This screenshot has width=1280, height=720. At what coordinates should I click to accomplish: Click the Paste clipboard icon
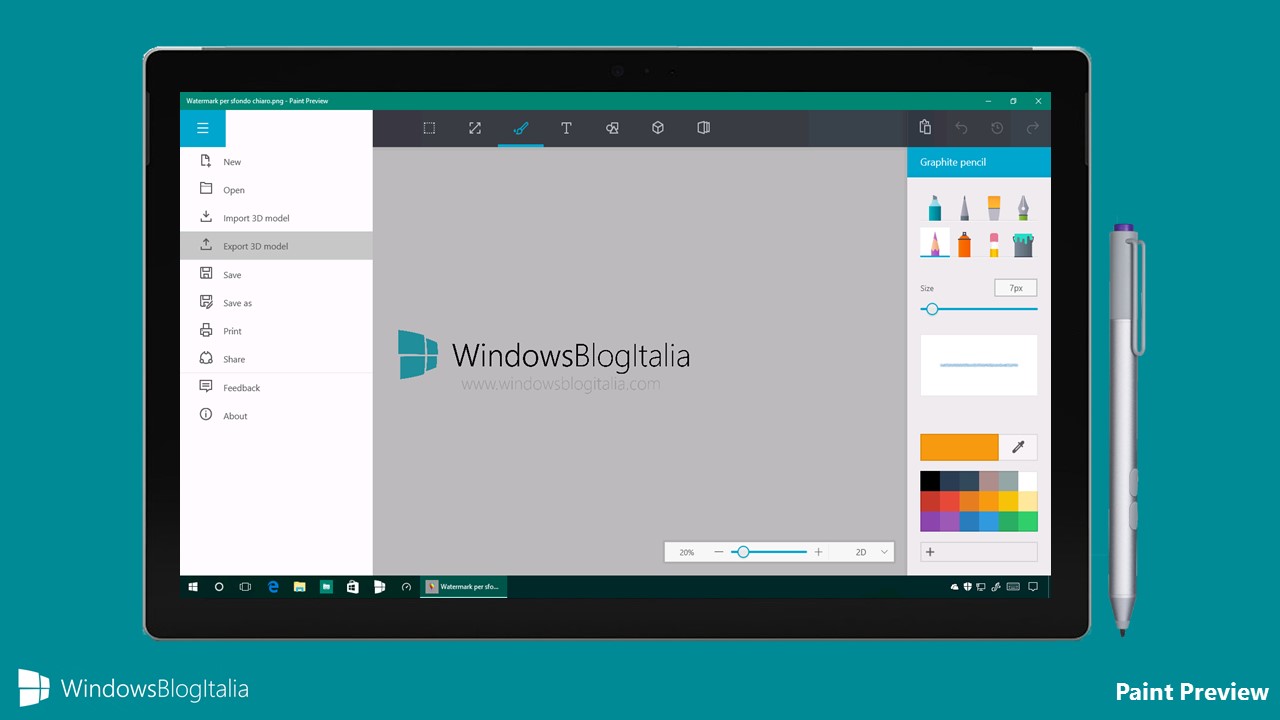925,128
